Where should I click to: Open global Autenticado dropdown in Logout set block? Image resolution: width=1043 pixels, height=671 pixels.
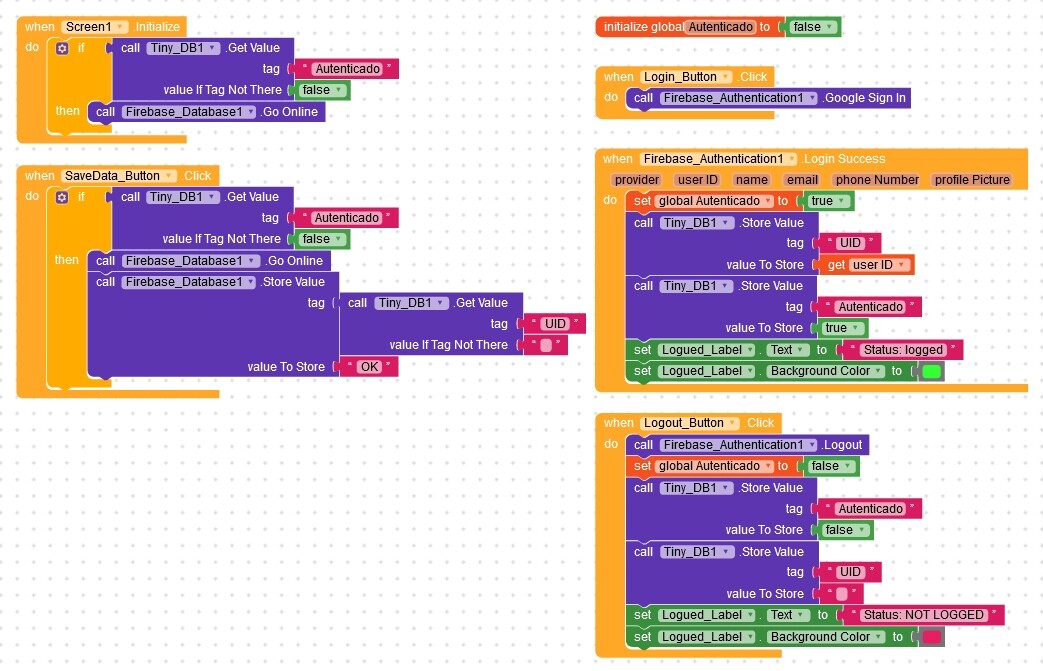[x=714, y=466]
